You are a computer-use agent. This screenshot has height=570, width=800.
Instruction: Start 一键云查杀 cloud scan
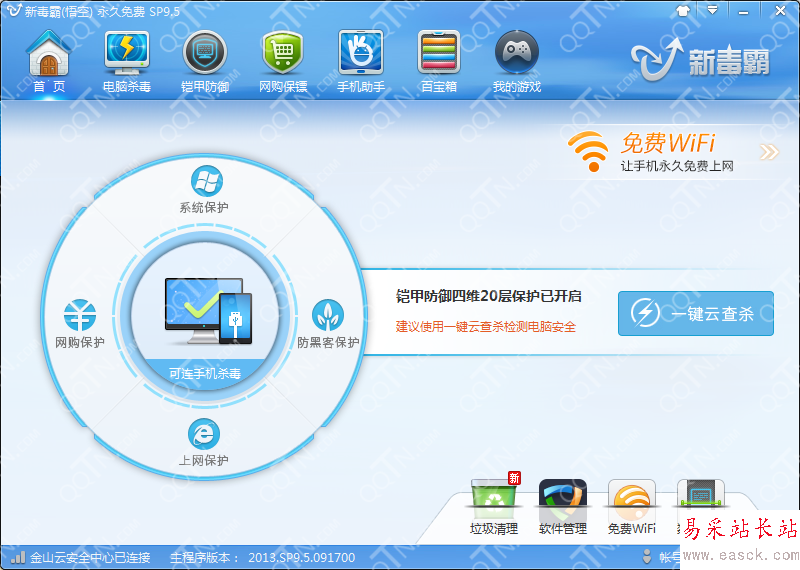coord(695,313)
